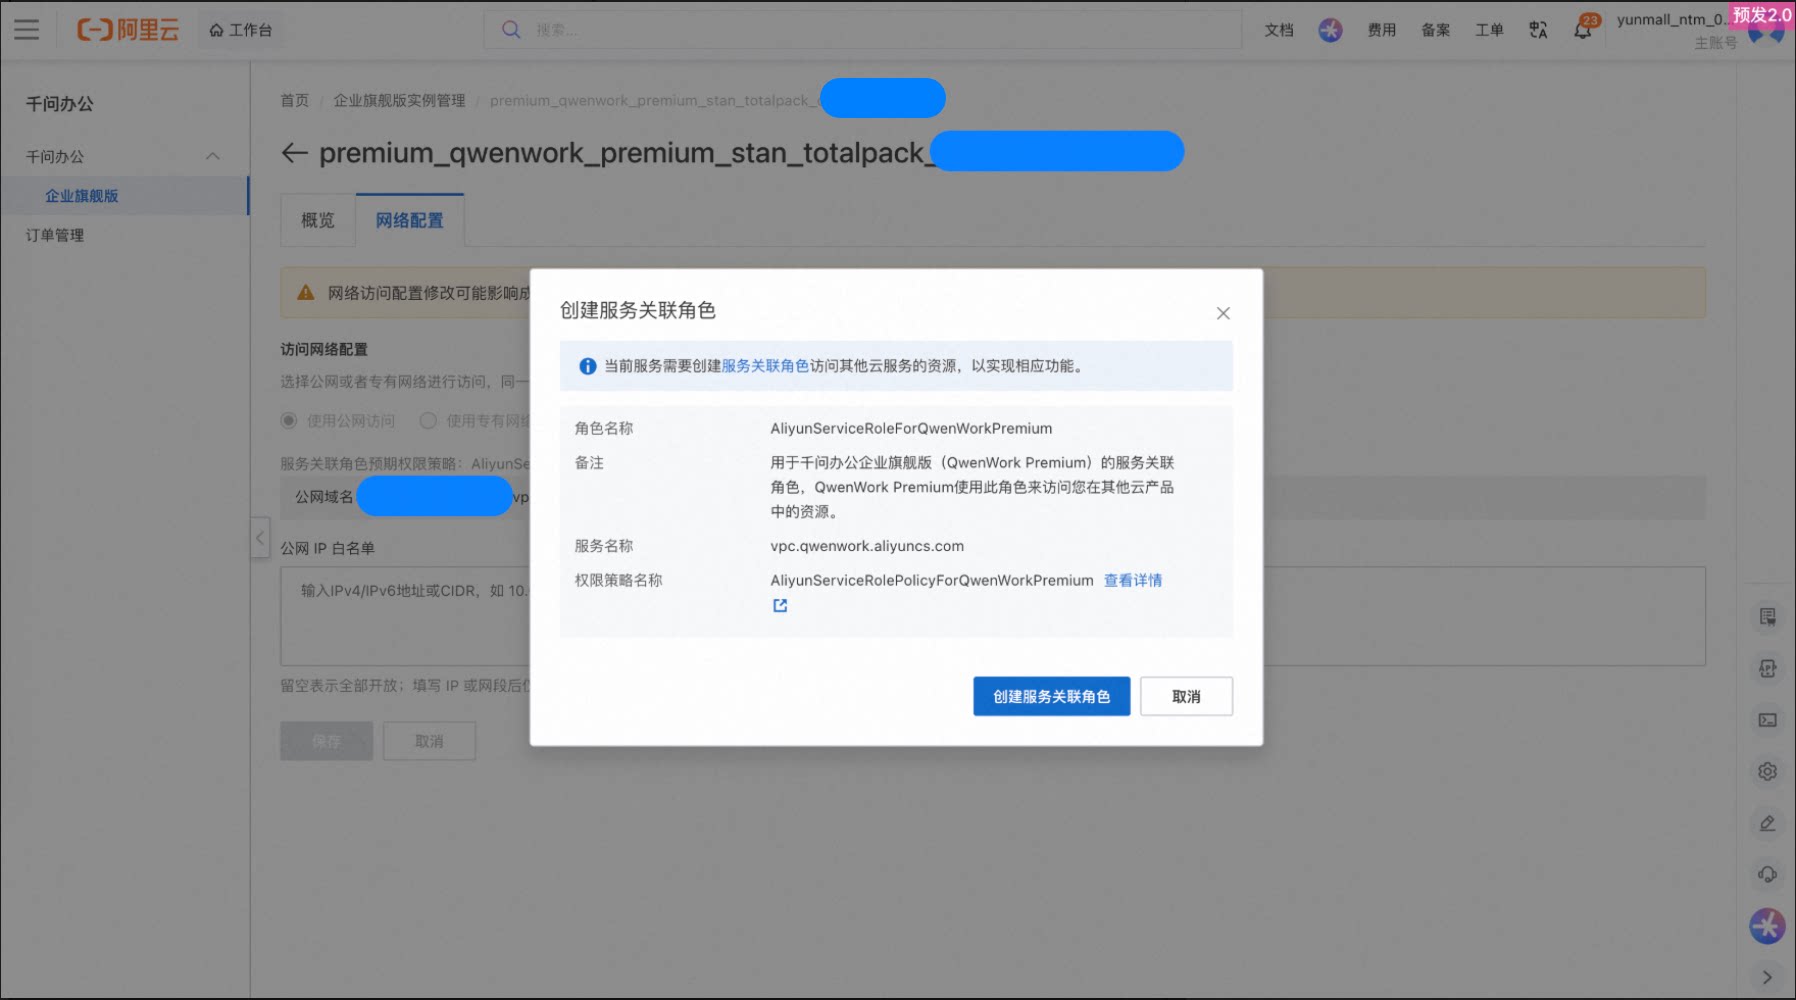Click 查看详情 policy link
This screenshot has width=1796, height=1000.
pos(1133,580)
